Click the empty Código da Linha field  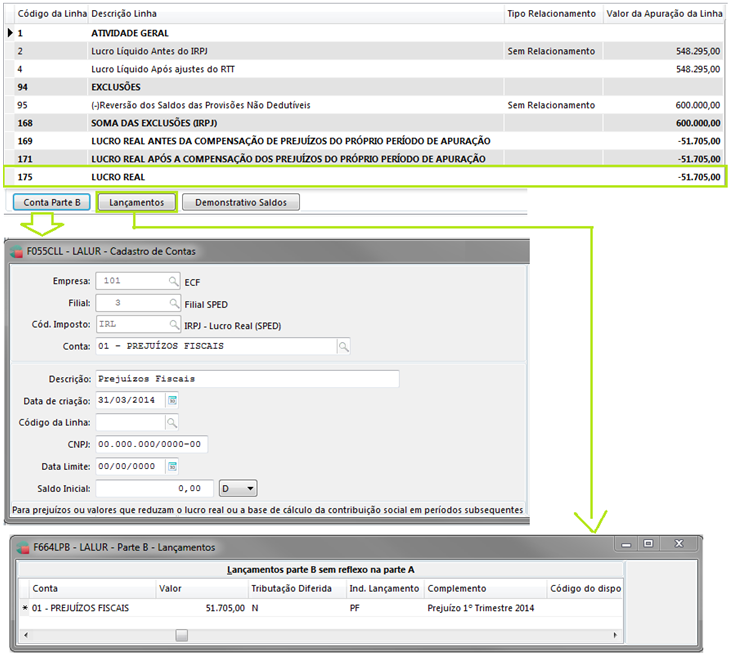click(131, 422)
